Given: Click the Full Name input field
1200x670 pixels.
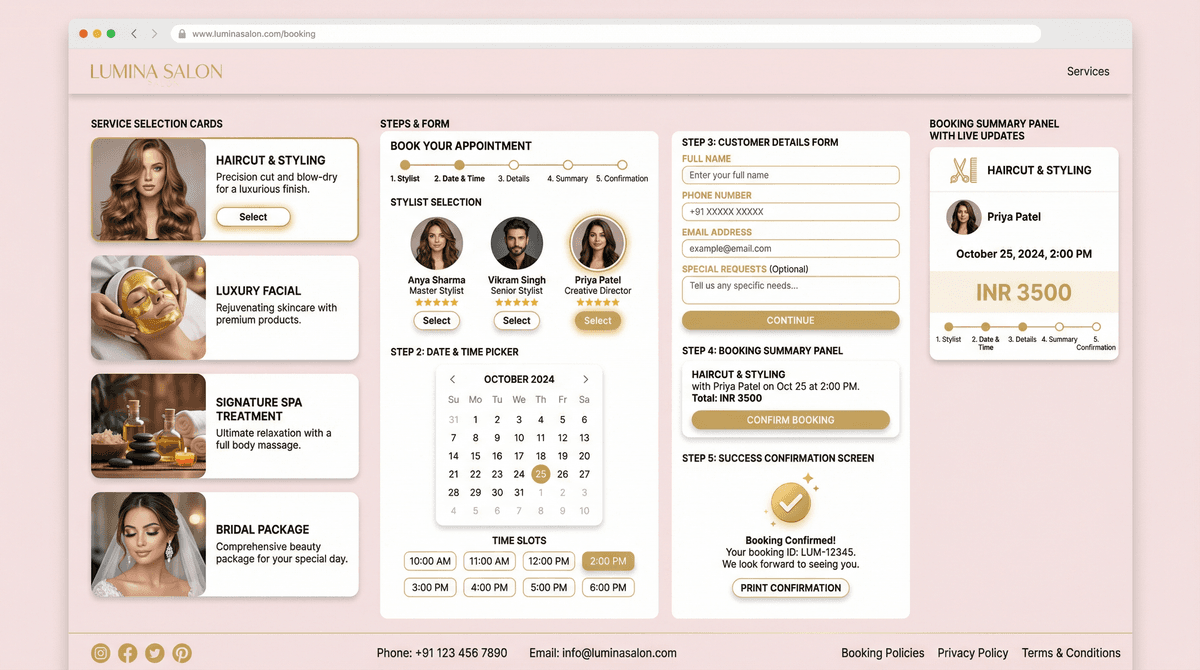Looking at the screenshot, I should pos(790,174).
